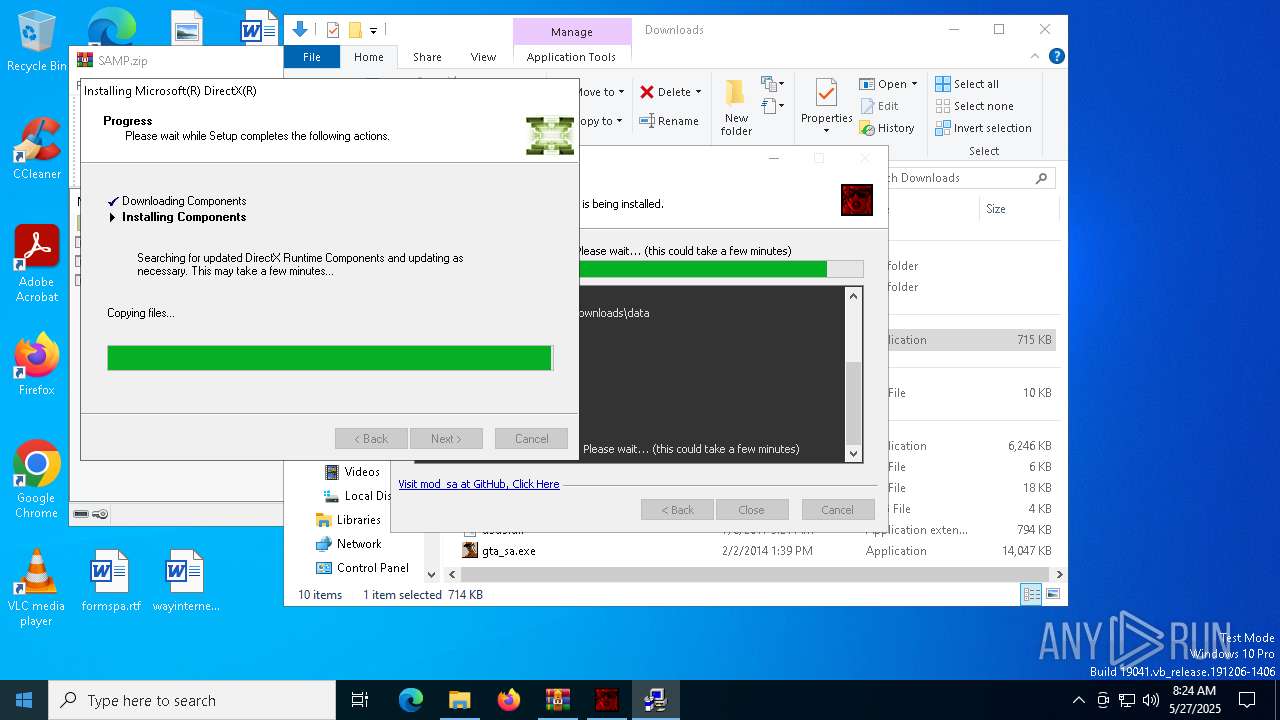Switch to Share ribbon tab
This screenshot has height=720, width=1280.
click(x=427, y=57)
